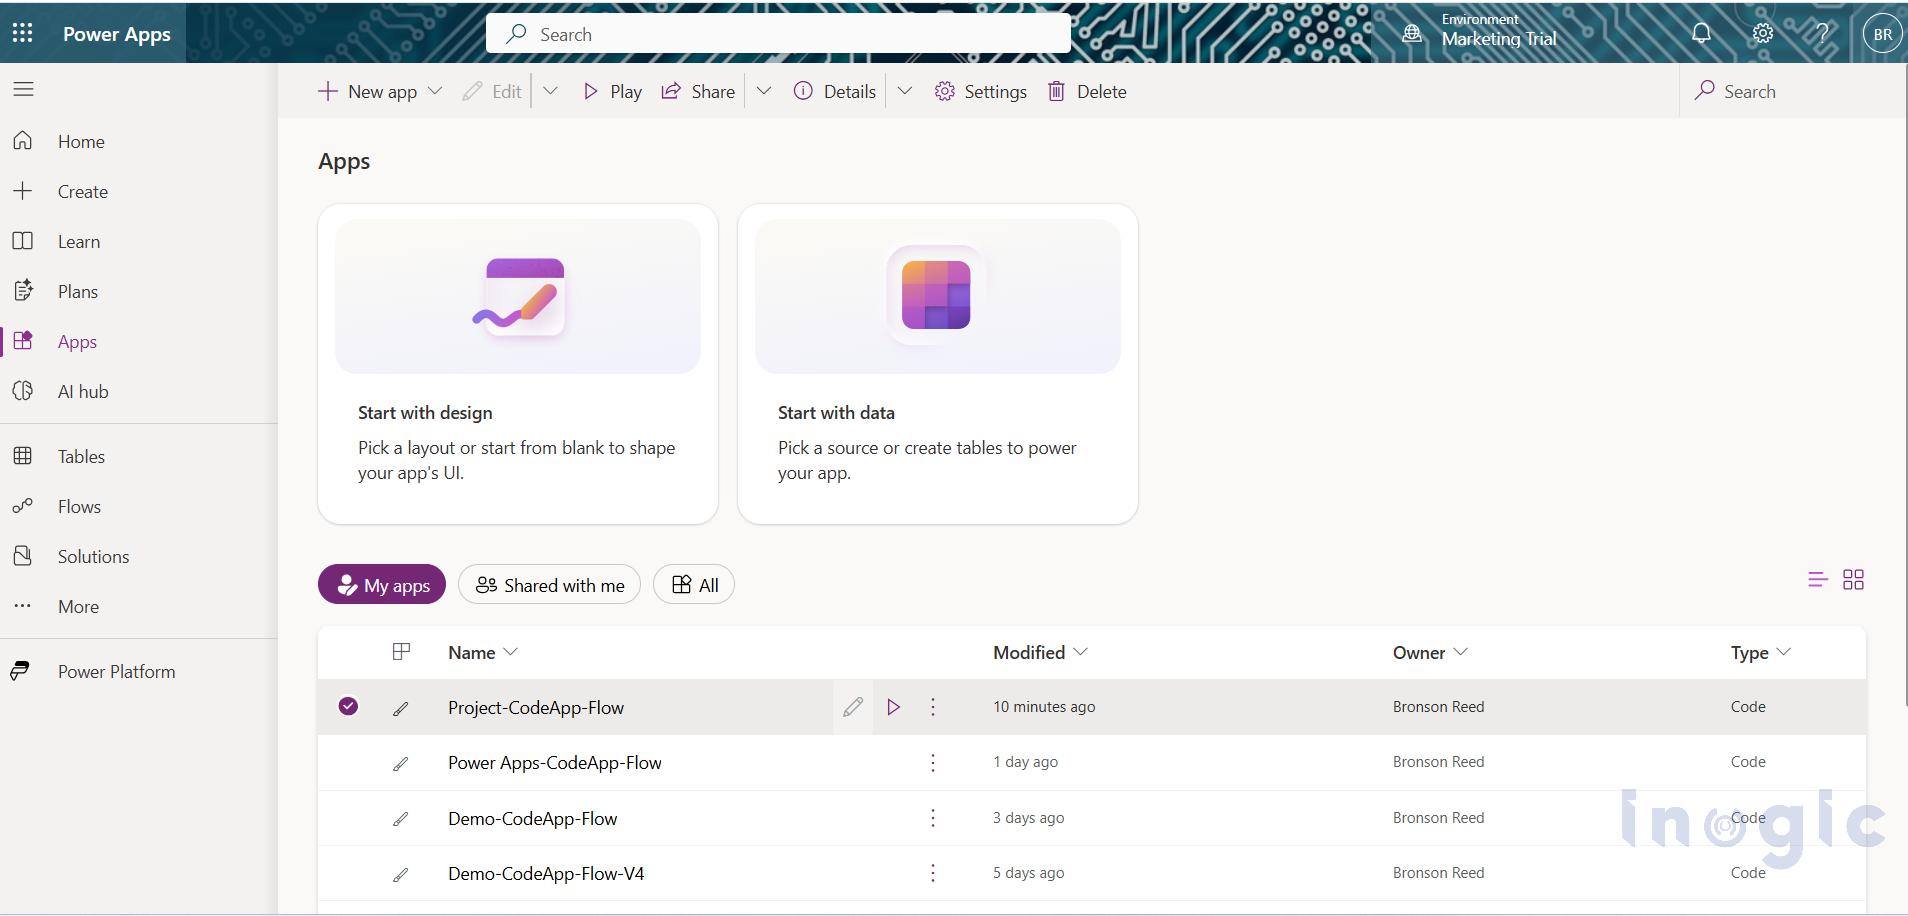
Task: Click Delete in the command bar
Action: pos(1086,91)
